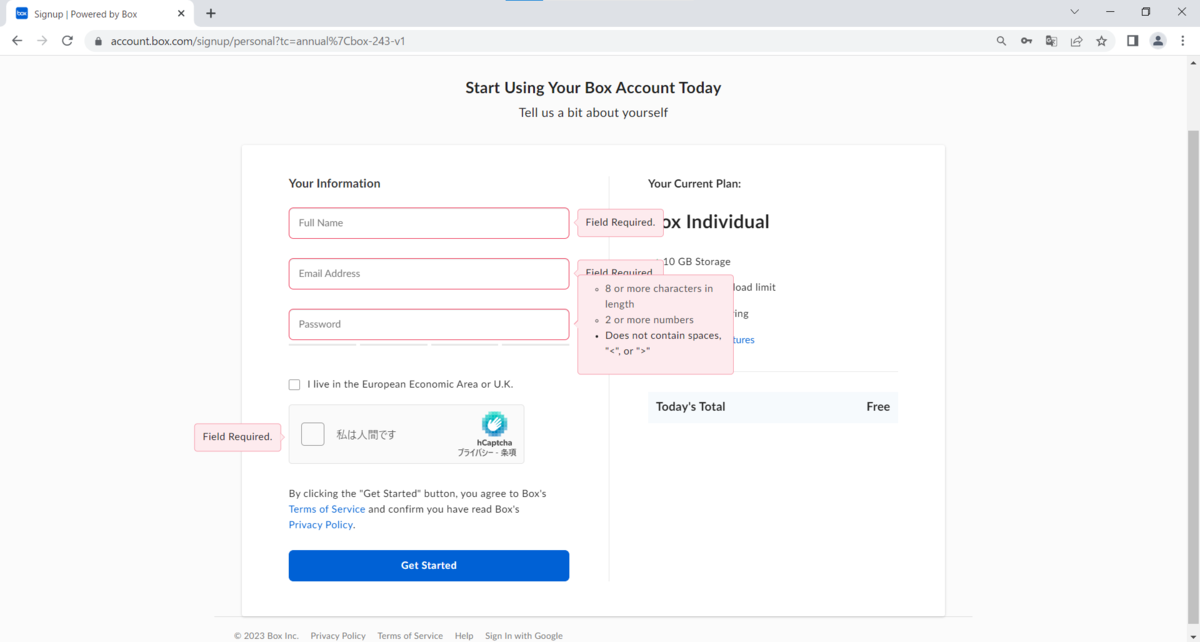
Task: Click '2 or more numbers' password hint
Action: pos(649,320)
